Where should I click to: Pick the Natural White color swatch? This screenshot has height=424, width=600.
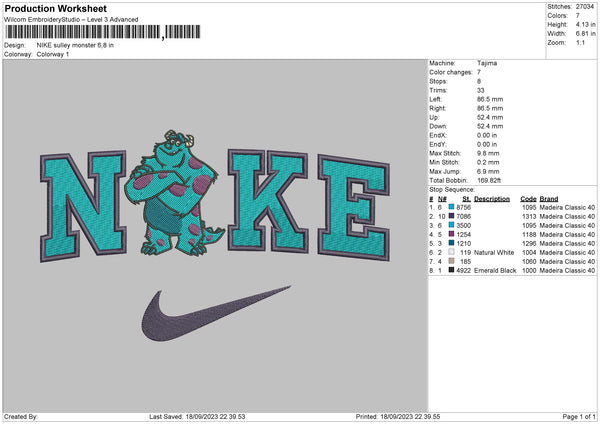click(452, 252)
